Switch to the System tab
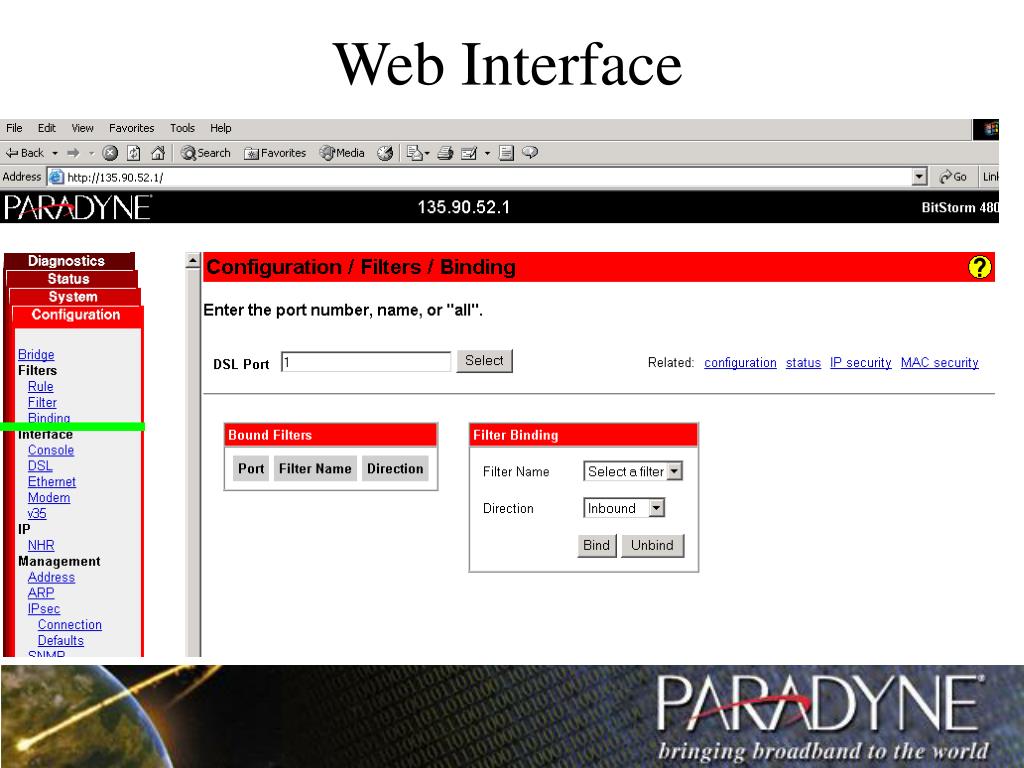This screenshot has width=1024, height=768. (x=74, y=296)
